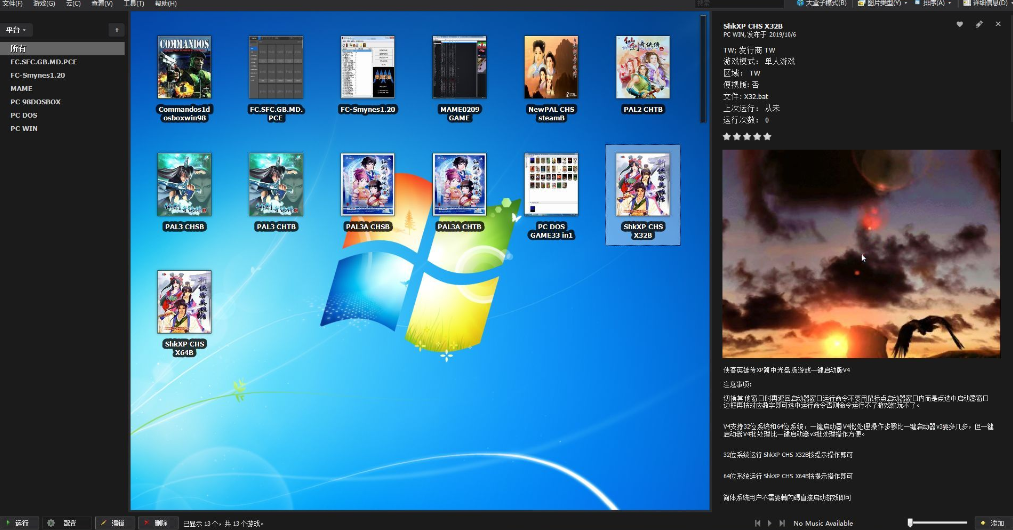
Task: Select the PAL3 CHSB game cover
Action: pyautogui.click(x=184, y=185)
